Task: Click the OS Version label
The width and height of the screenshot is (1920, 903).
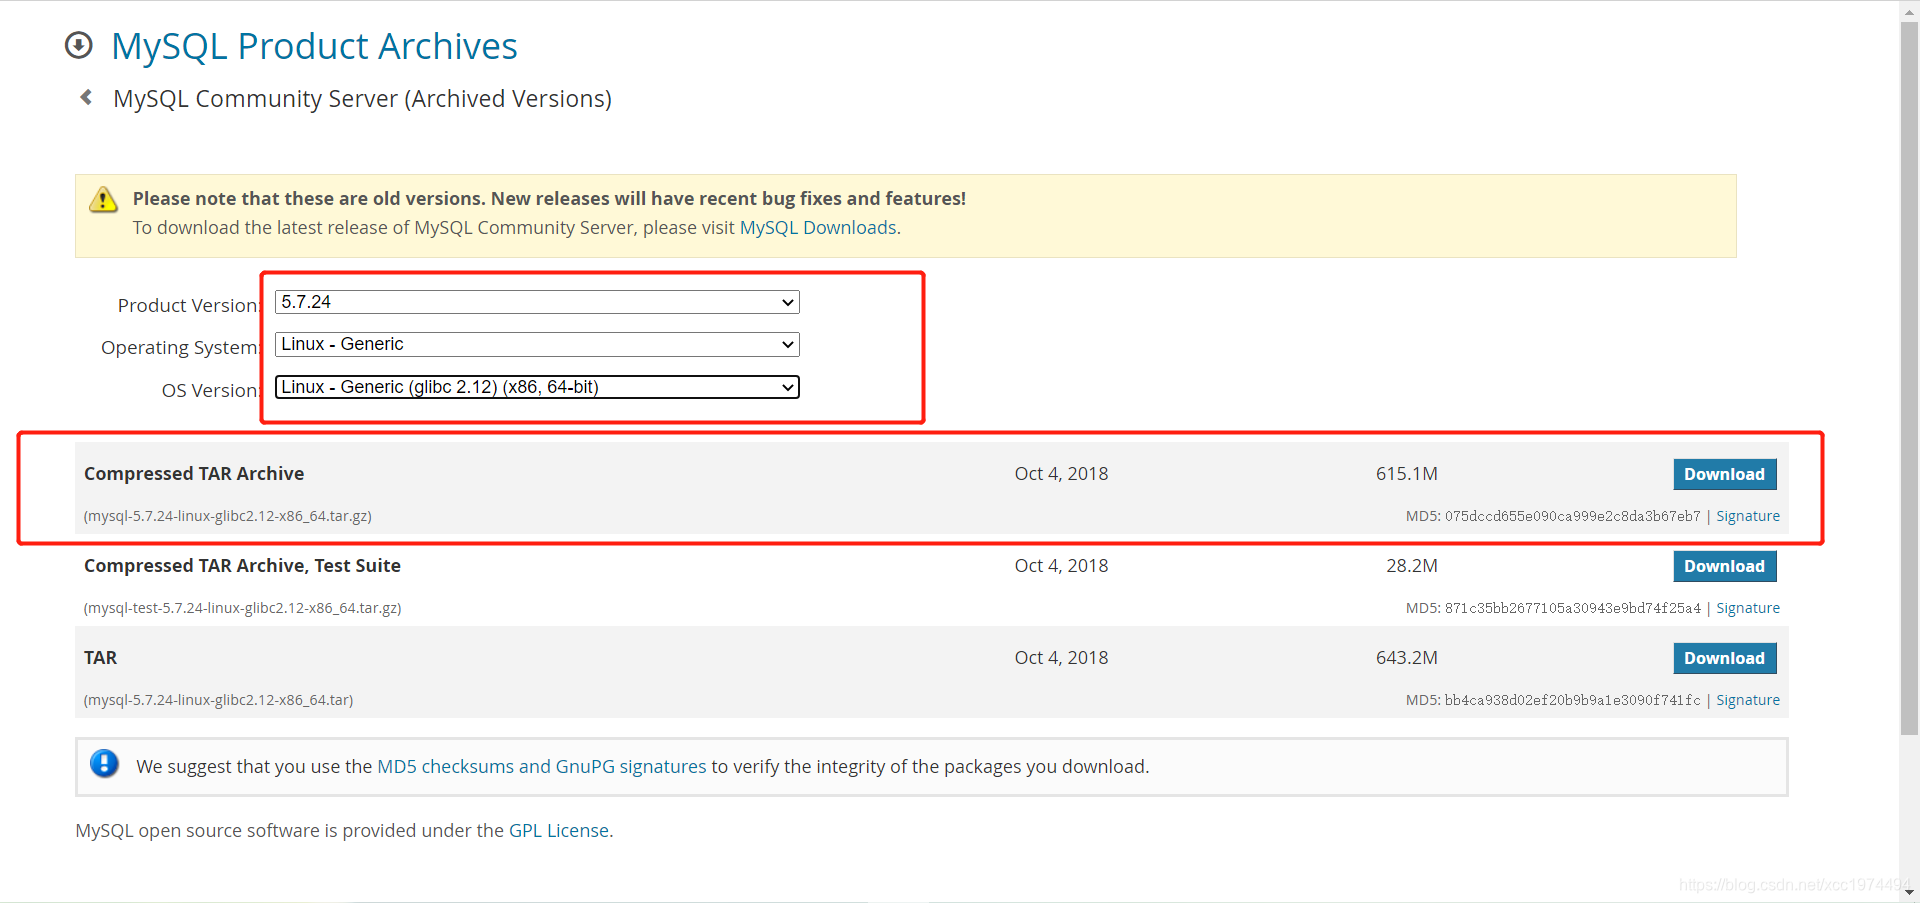Action: (x=211, y=390)
